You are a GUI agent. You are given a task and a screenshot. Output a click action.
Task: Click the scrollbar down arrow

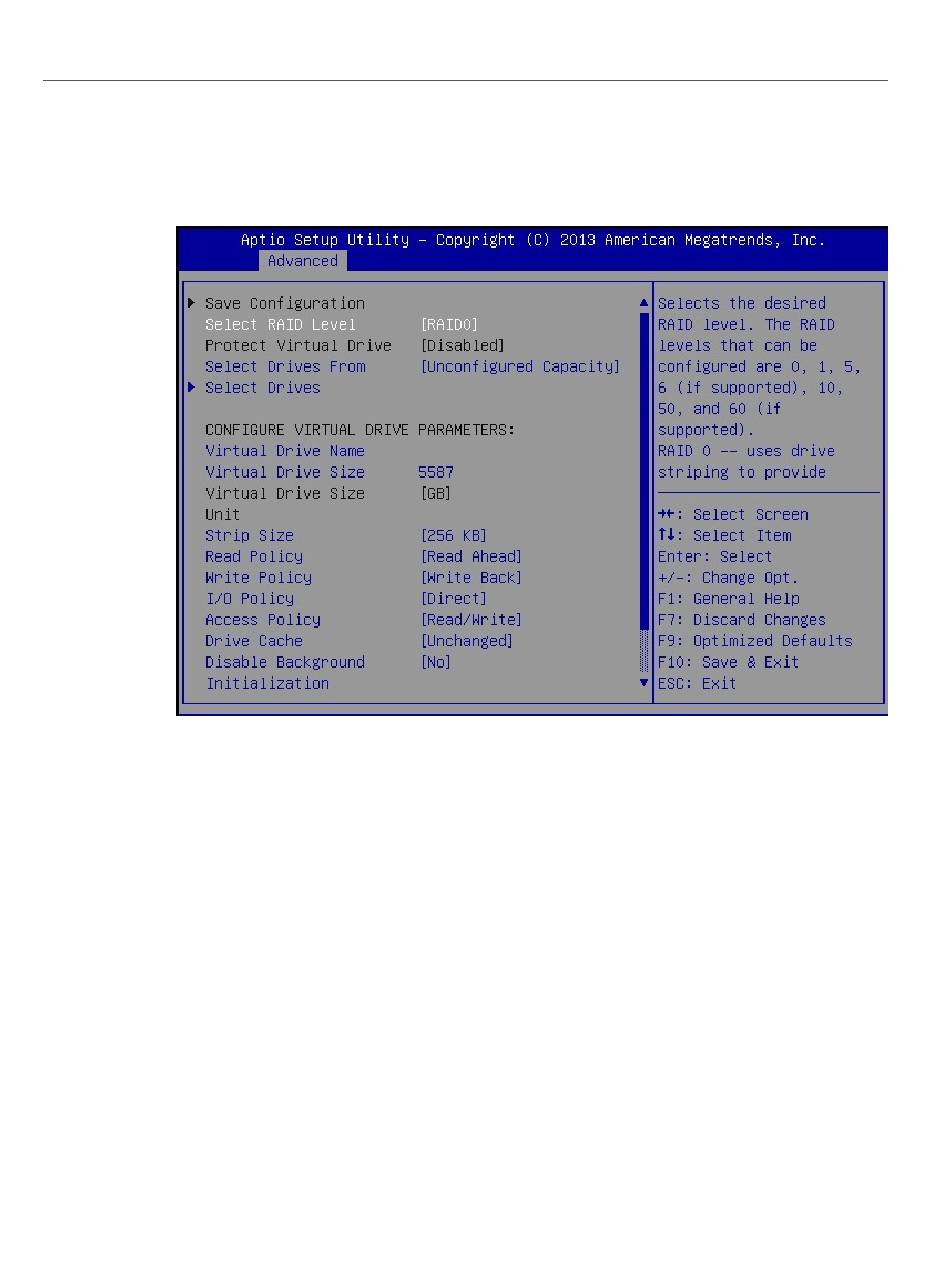[644, 683]
